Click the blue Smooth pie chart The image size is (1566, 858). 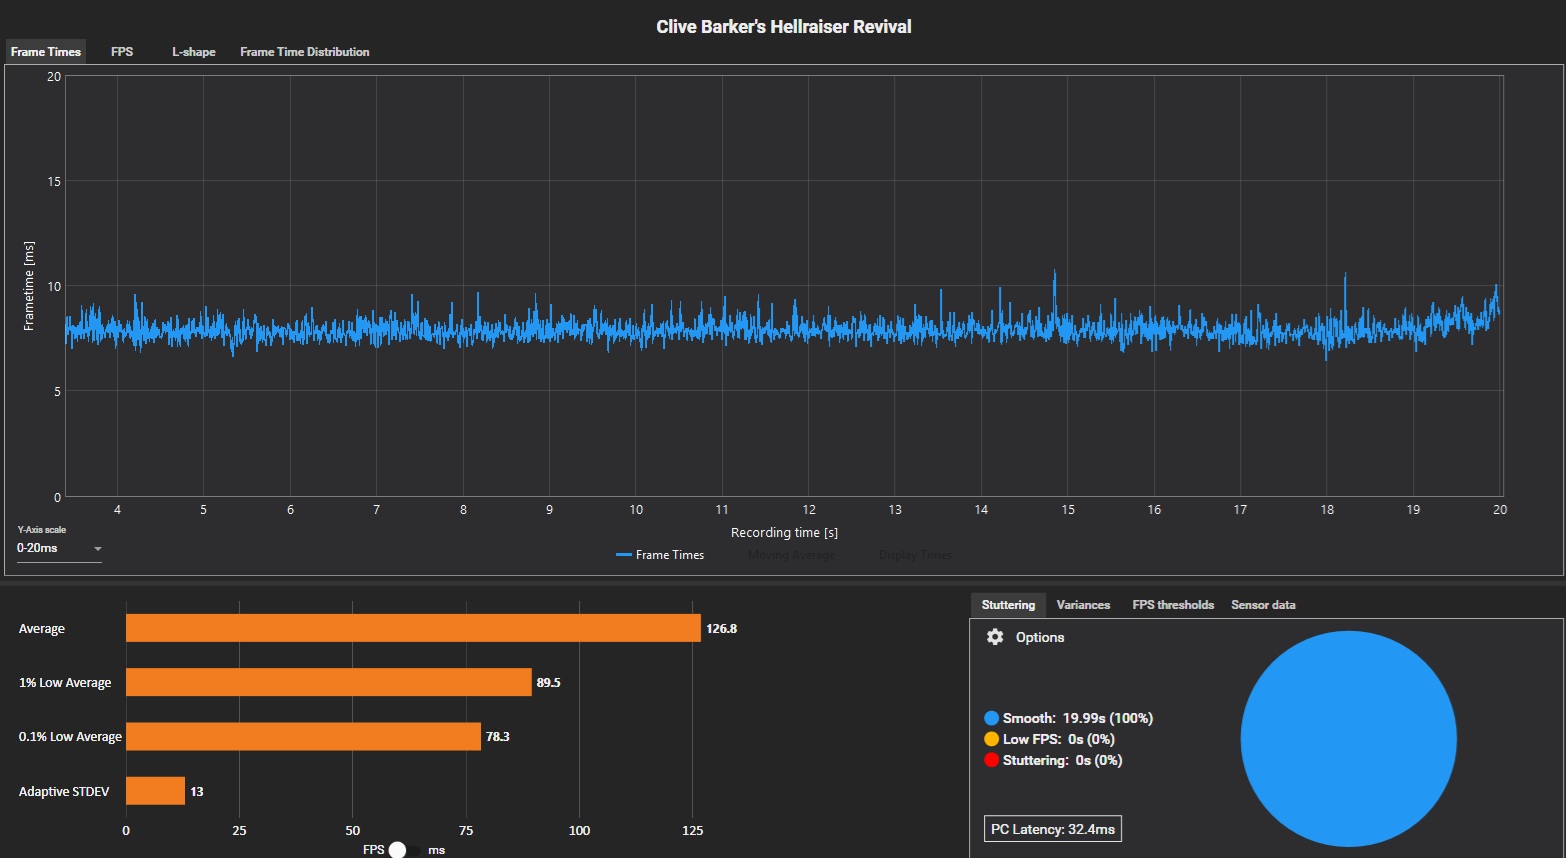point(1348,739)
